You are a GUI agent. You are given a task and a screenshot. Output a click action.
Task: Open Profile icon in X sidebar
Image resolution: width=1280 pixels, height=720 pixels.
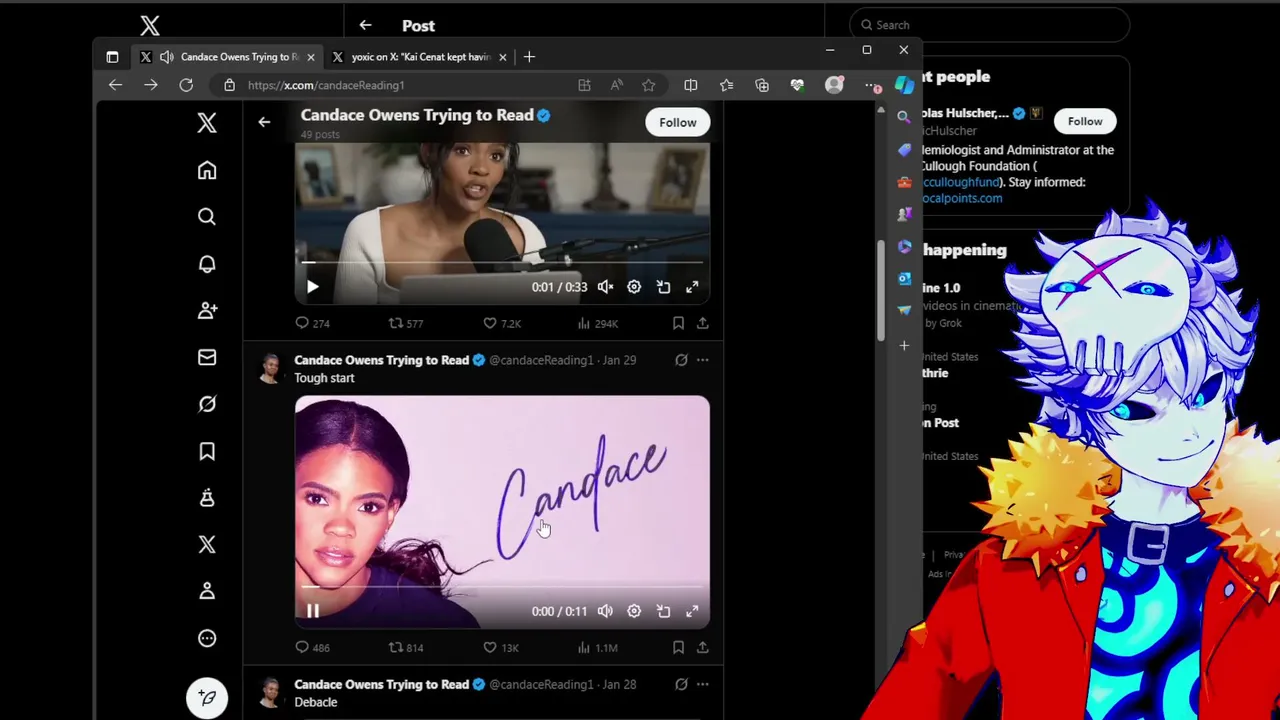tap(207, 591)
